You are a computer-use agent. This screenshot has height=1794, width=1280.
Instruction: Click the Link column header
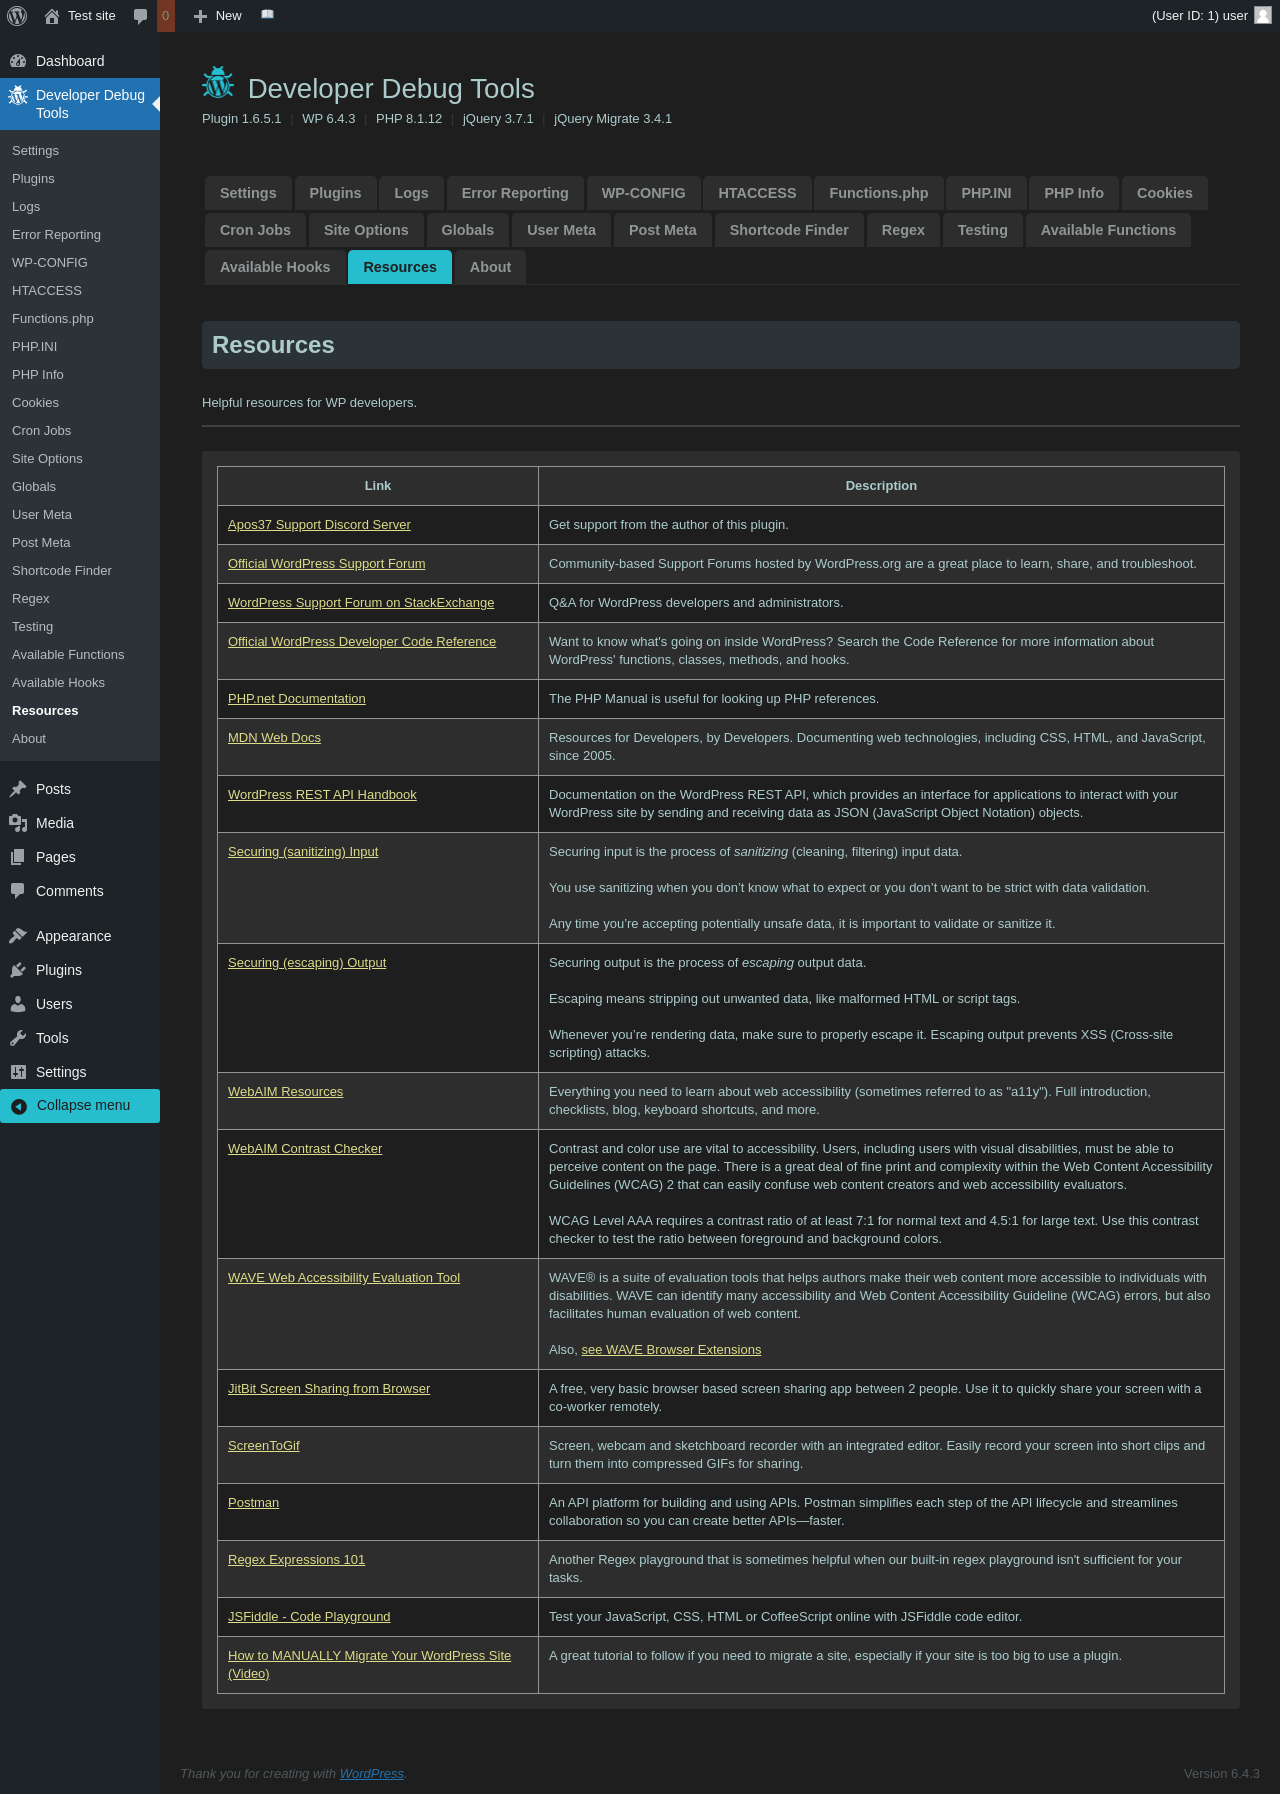[x=378, y=486]
